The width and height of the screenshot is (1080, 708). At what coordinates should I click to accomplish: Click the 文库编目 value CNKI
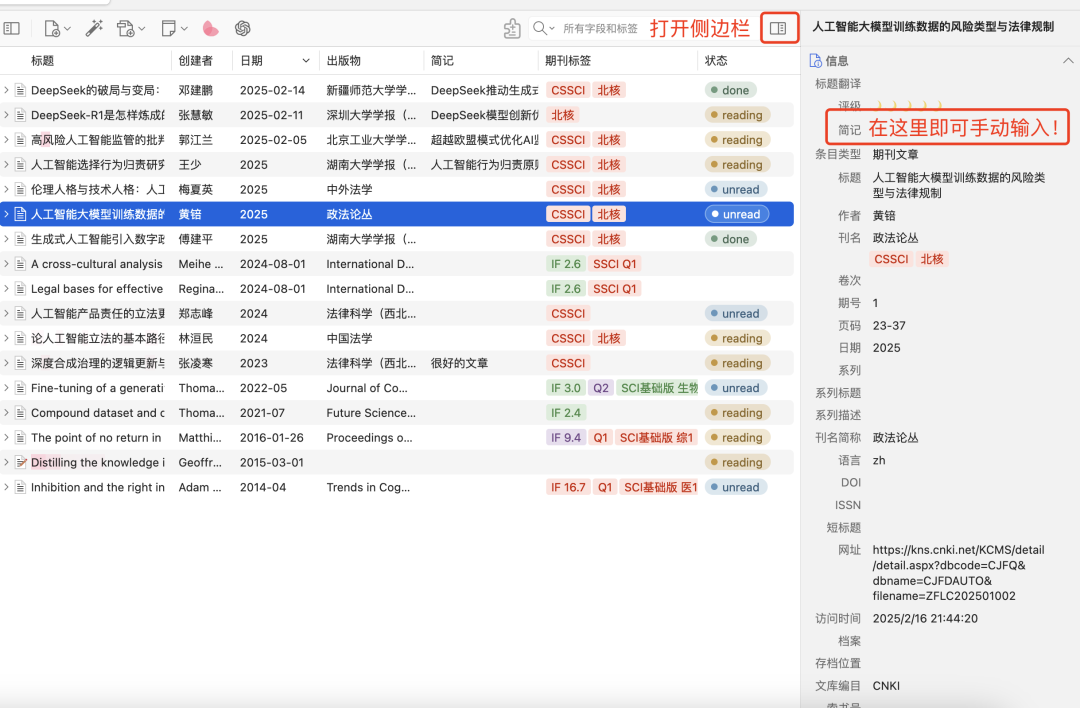(886, 686)
